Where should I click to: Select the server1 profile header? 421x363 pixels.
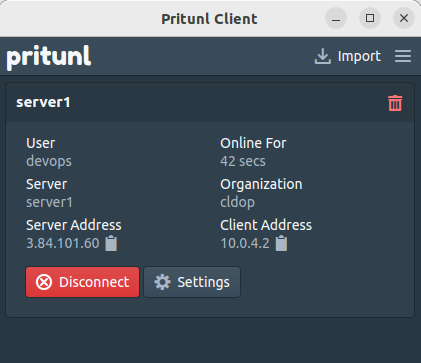coord(210,102)
